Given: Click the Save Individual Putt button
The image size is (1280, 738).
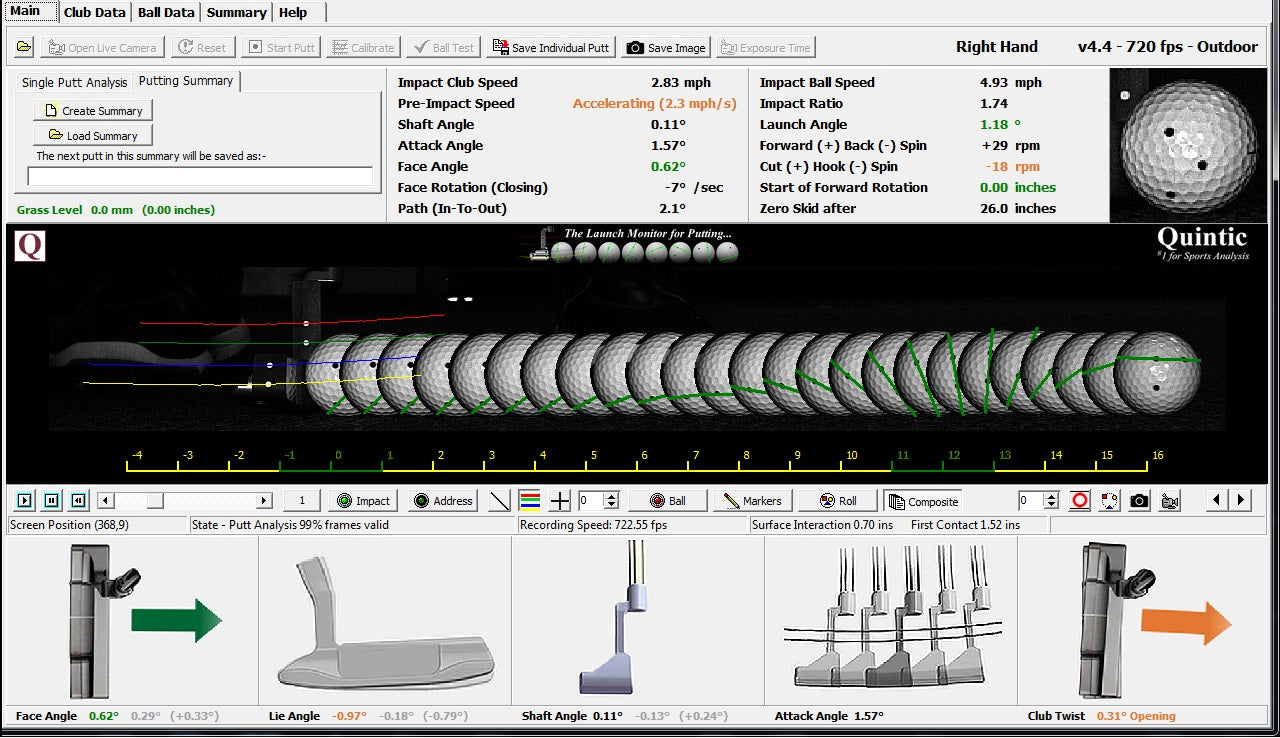Looking at the screenshot, I should (x=551, y=47).
